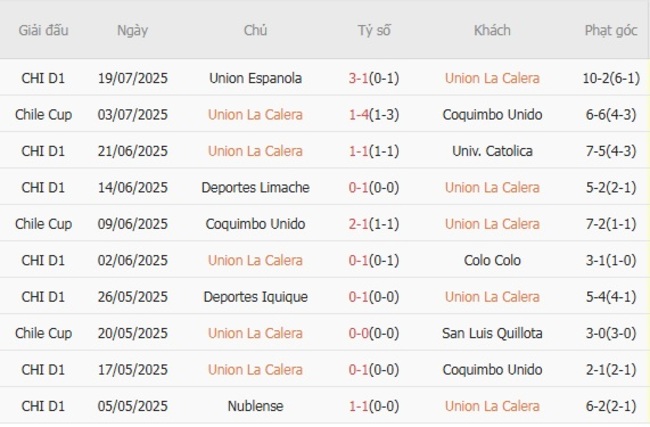The image size is (650, 427).
Task: Select the 'Ngày' column header
Action: tap(132, 30)
